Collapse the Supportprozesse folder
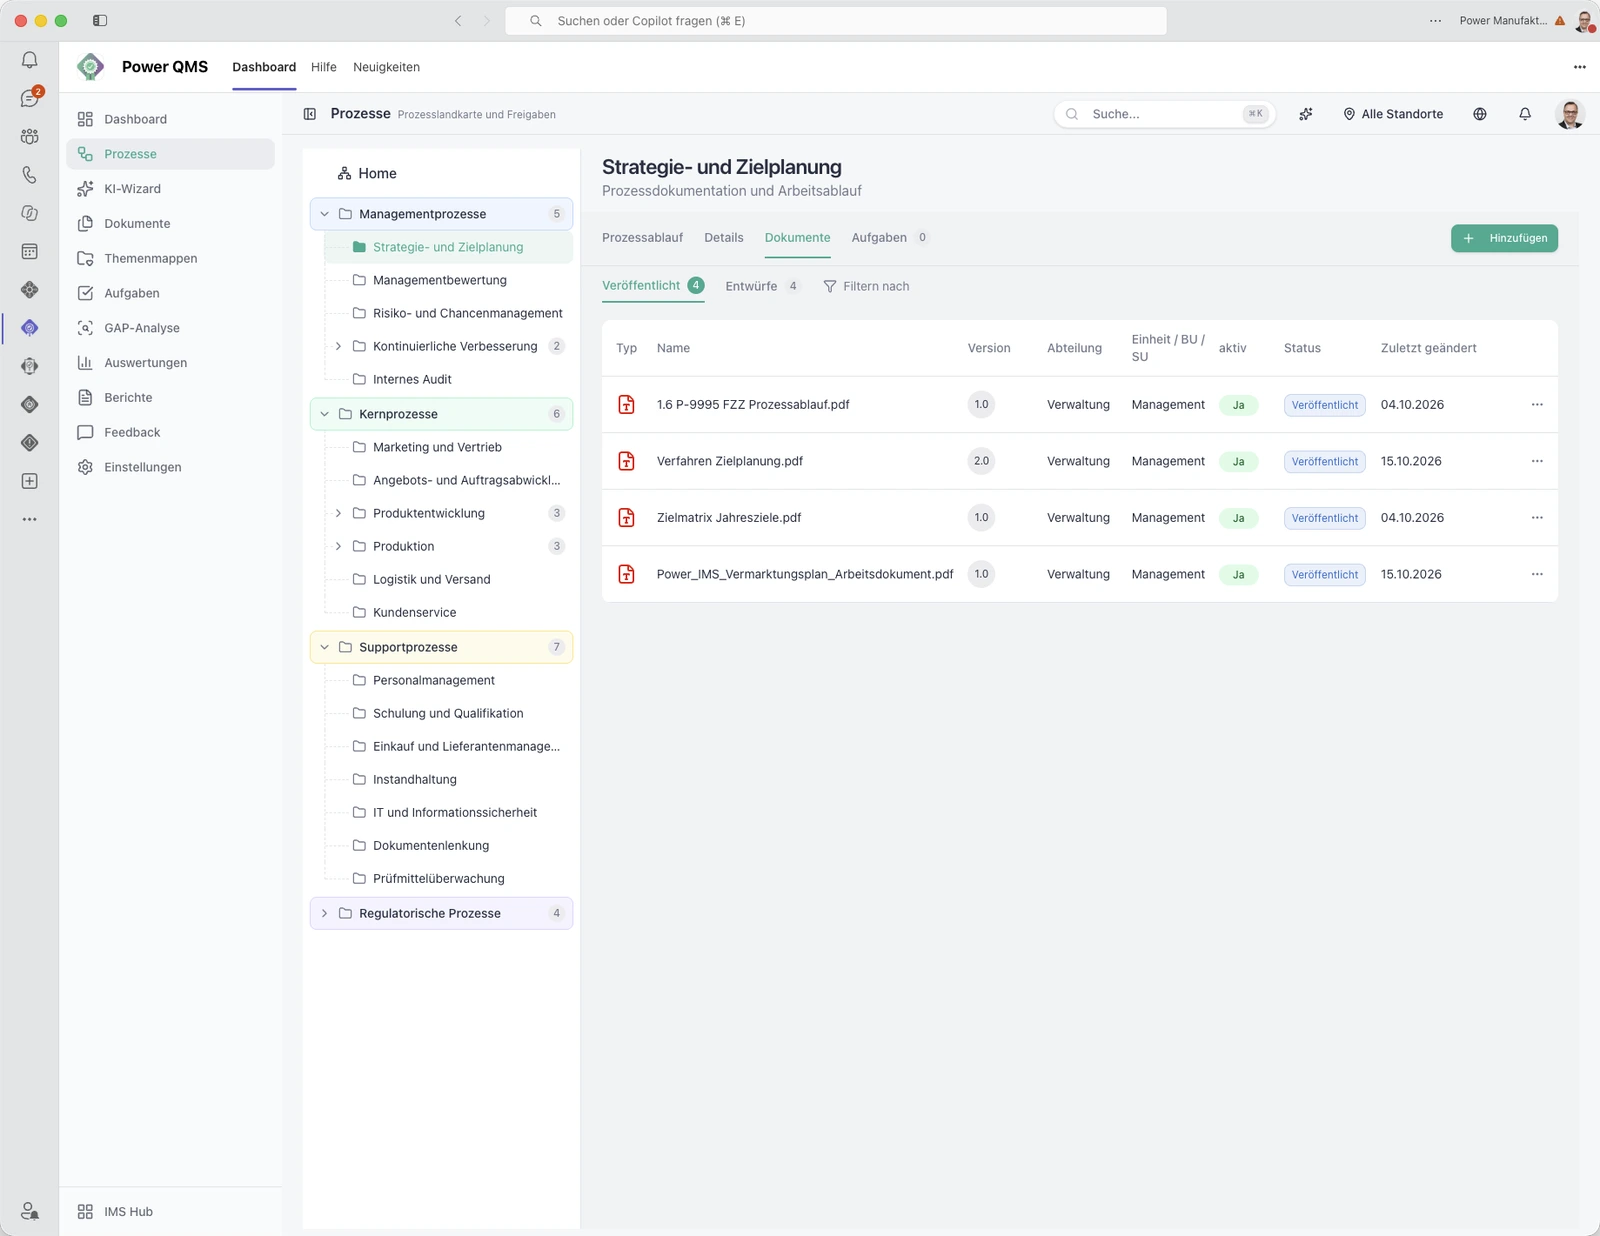1600x1236 pixels. pyautogui.click(x=324, y=647)
